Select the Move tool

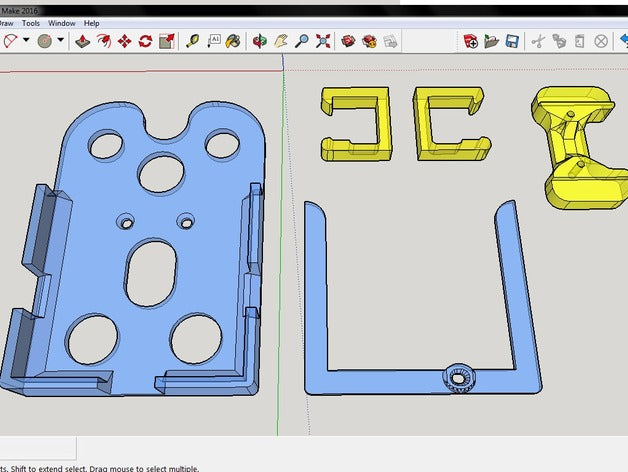(x=125, y=41)
